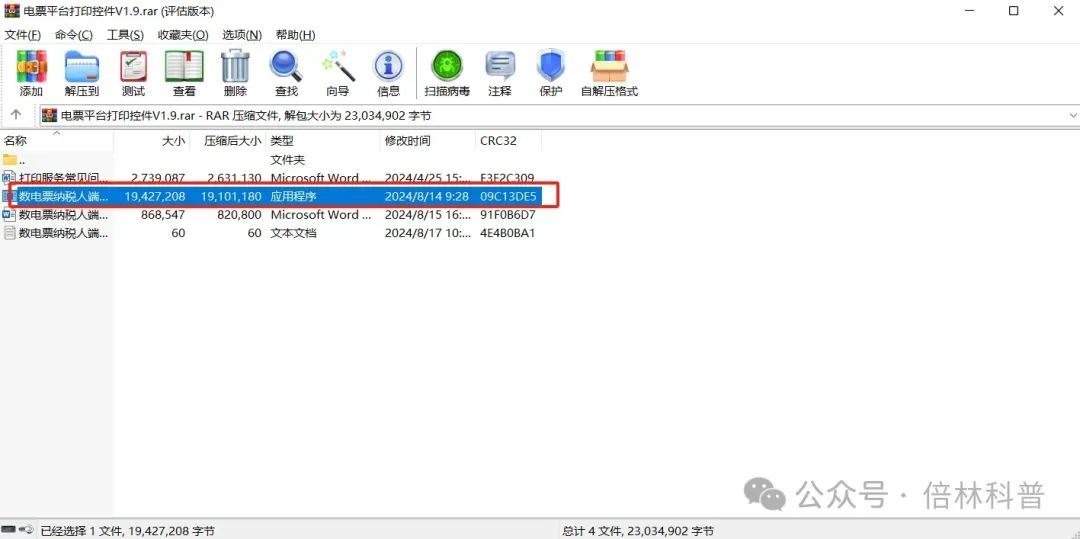Click the archive path address field
This screenshot has width=1080, height=539.
click(558, 116)
